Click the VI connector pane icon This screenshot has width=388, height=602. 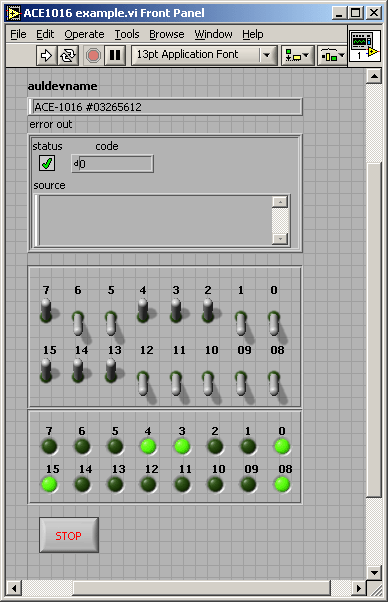click(365, 46)
